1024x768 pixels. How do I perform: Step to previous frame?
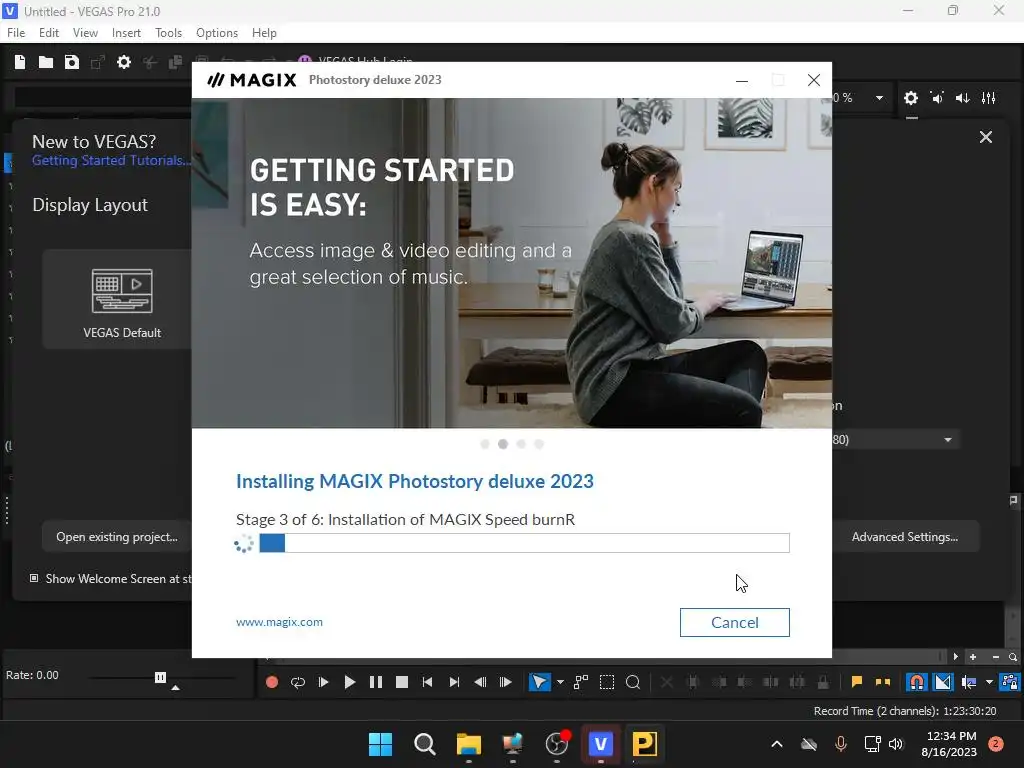coord(480,682)
